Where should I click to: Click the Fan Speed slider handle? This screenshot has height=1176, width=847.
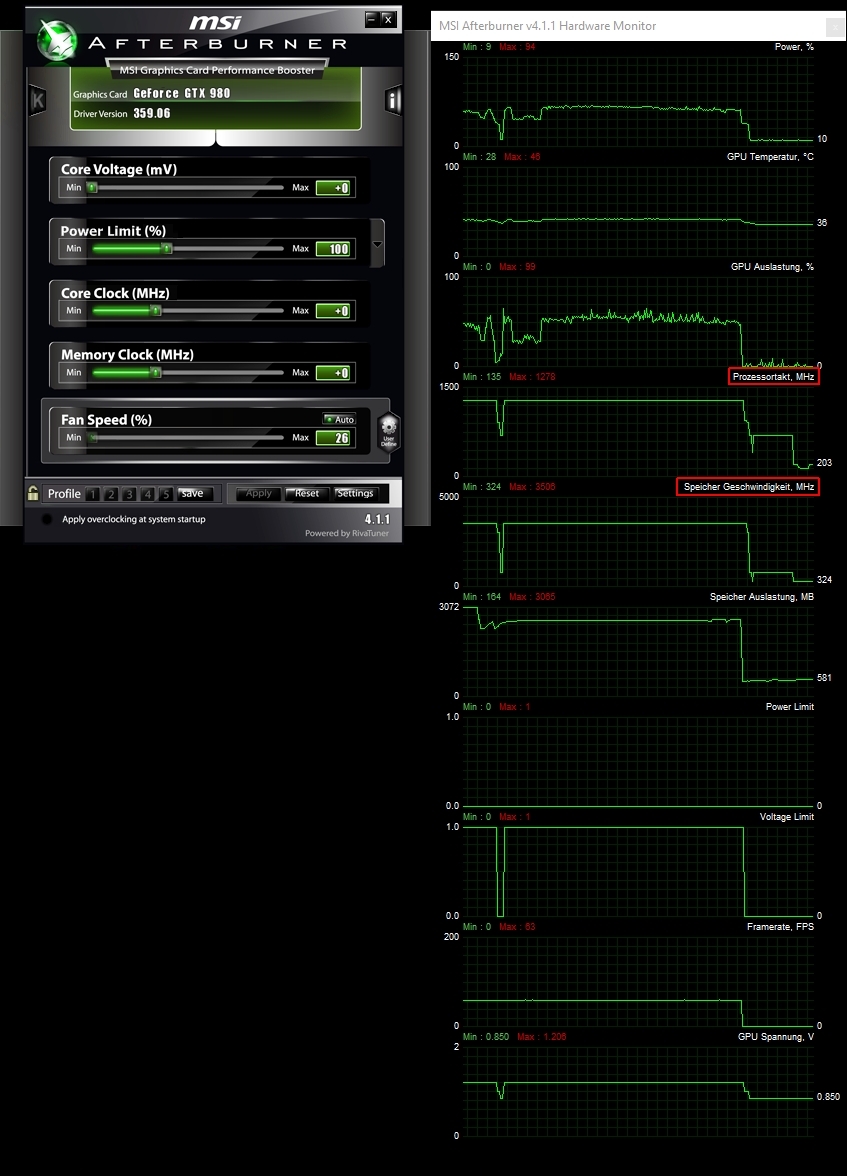93,437
